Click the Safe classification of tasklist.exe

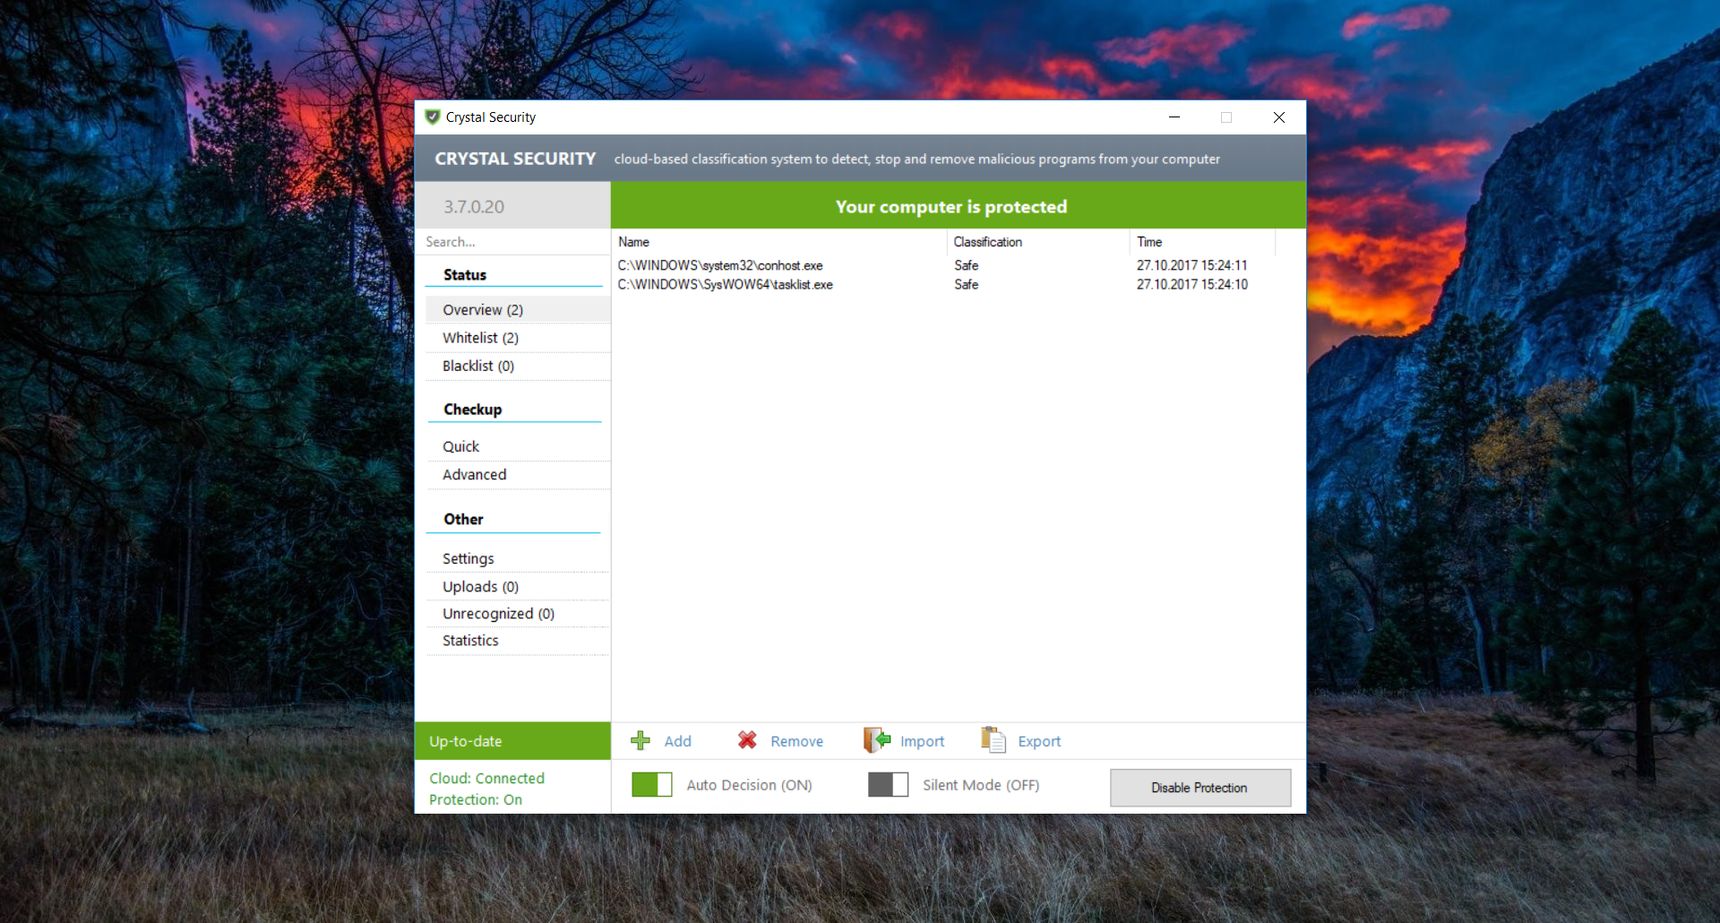coord(966,285)
